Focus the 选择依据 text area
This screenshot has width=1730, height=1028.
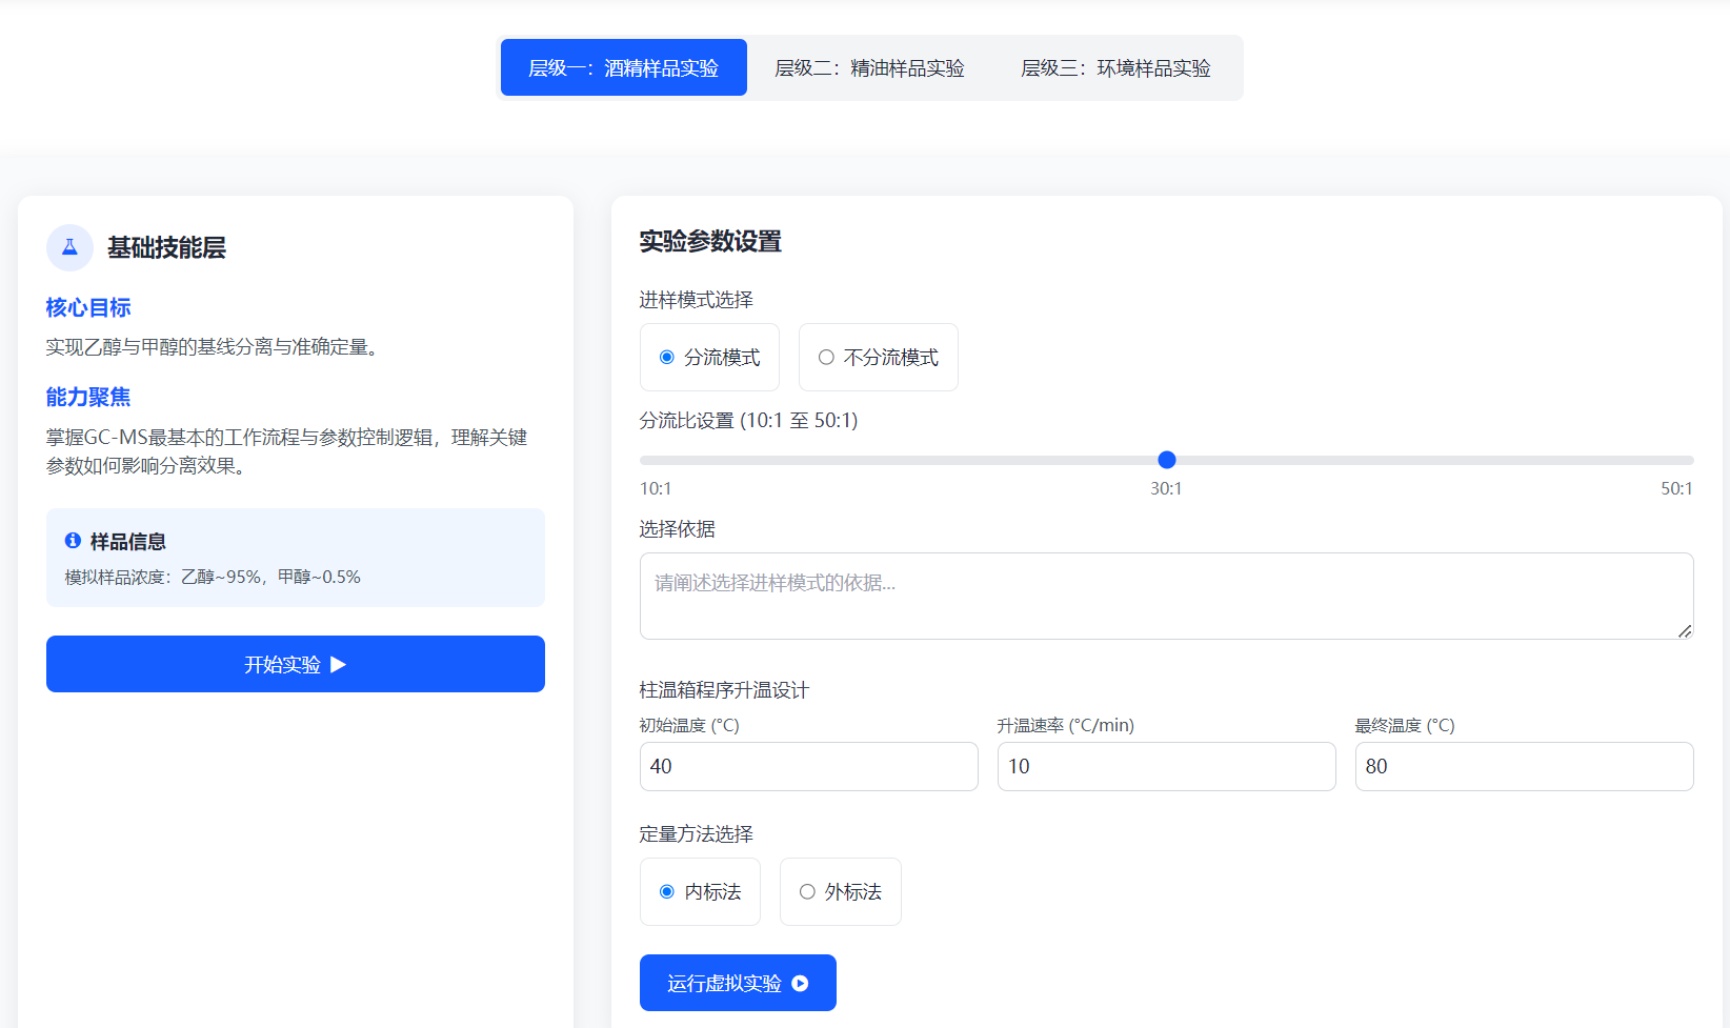click(x=1165, y=596)
